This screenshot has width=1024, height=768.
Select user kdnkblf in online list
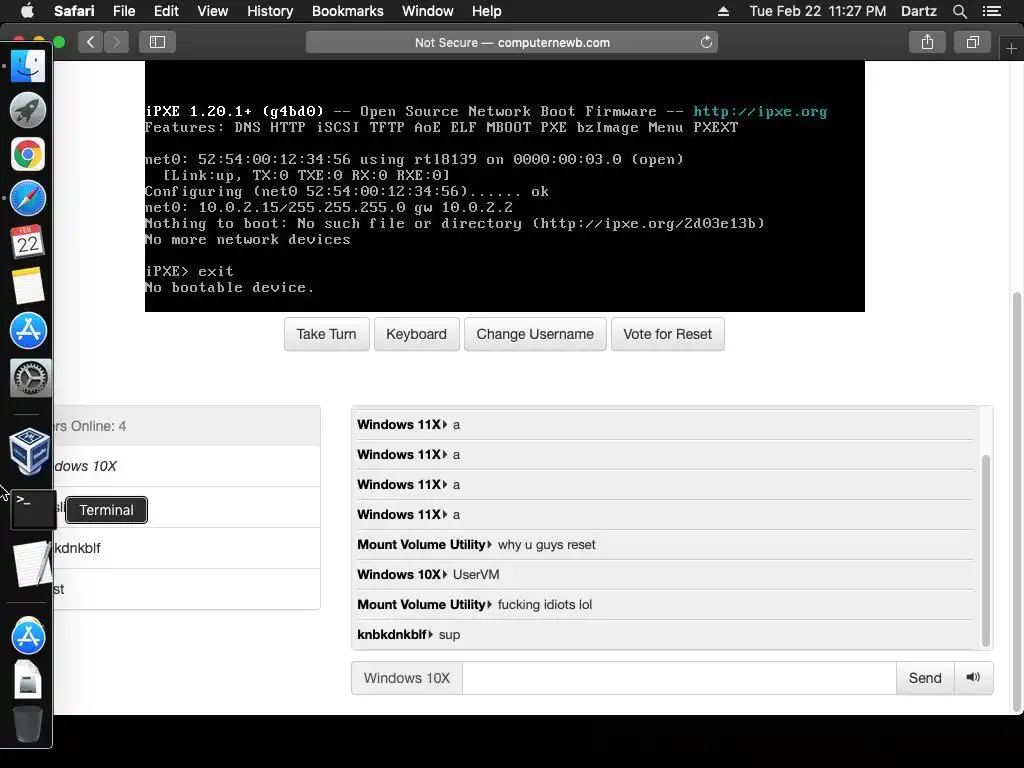(x=186, y=548)
